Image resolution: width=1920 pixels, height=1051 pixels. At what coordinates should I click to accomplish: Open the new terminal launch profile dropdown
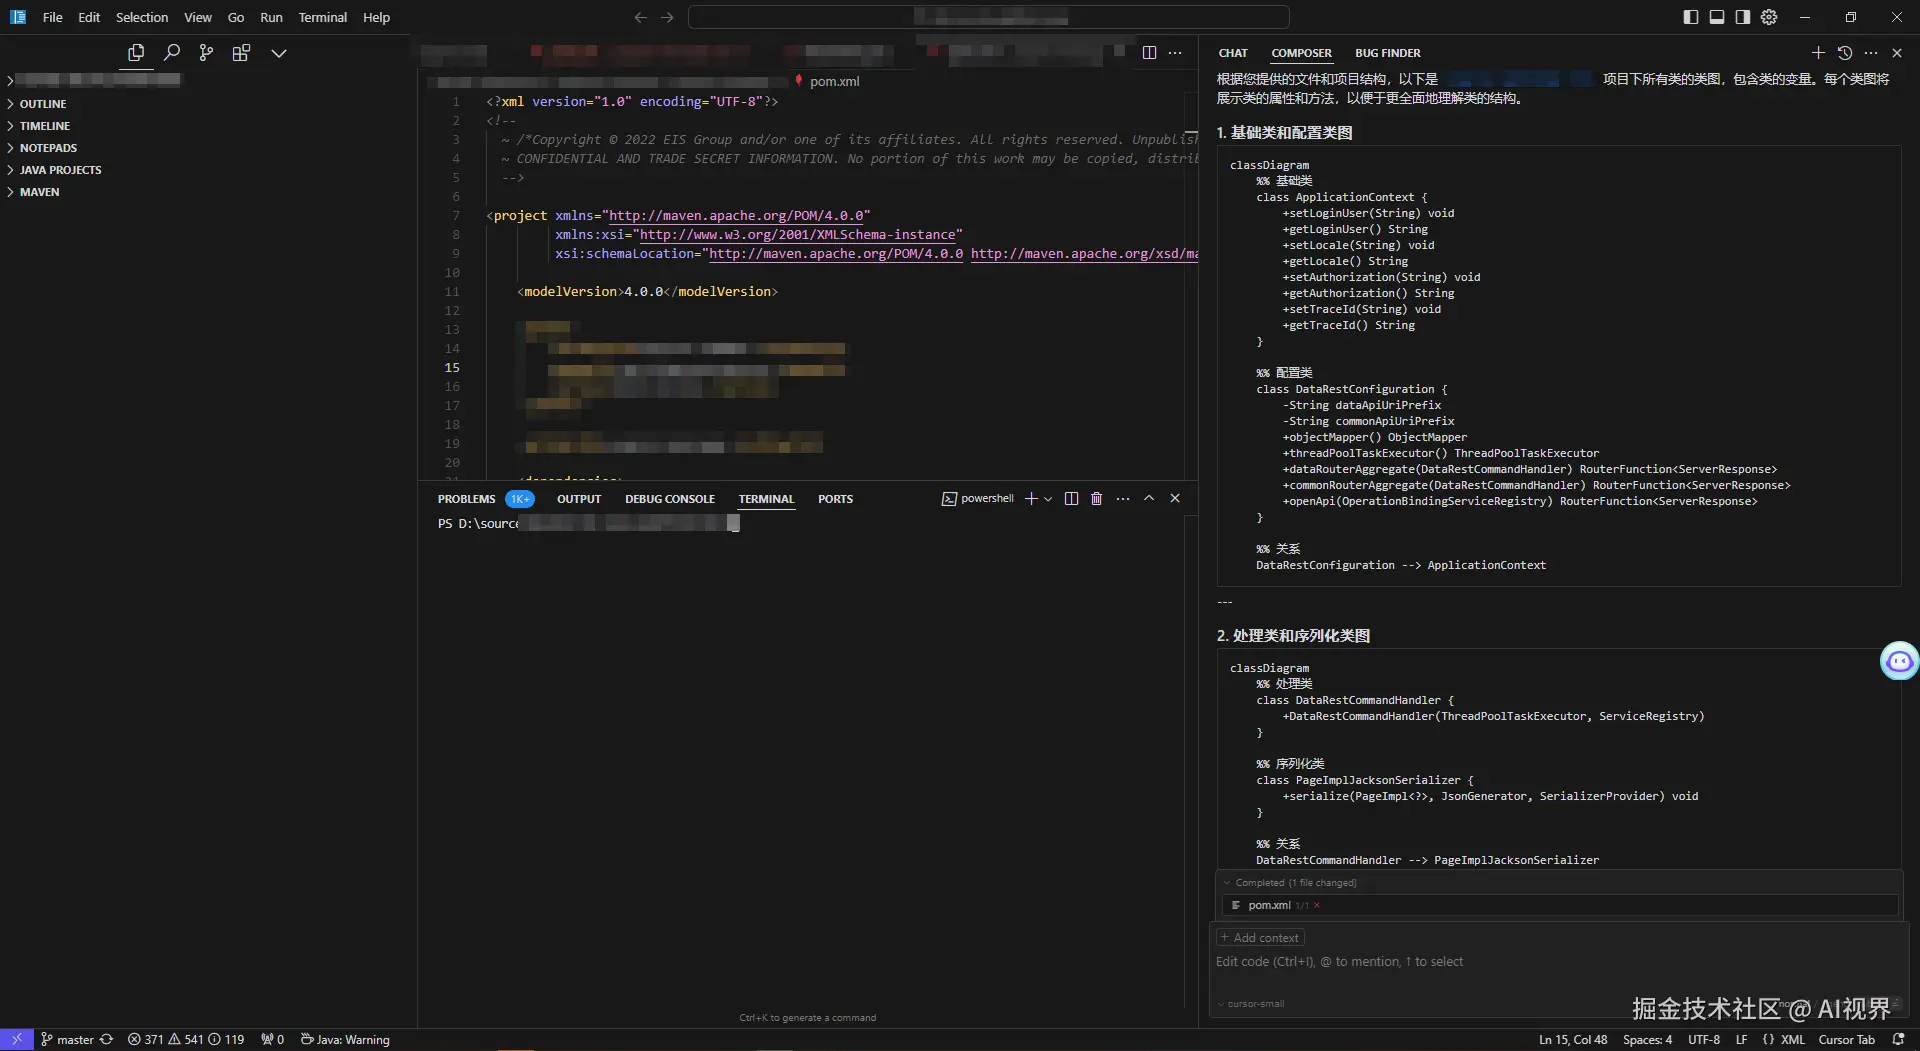tap(1048, 499)
